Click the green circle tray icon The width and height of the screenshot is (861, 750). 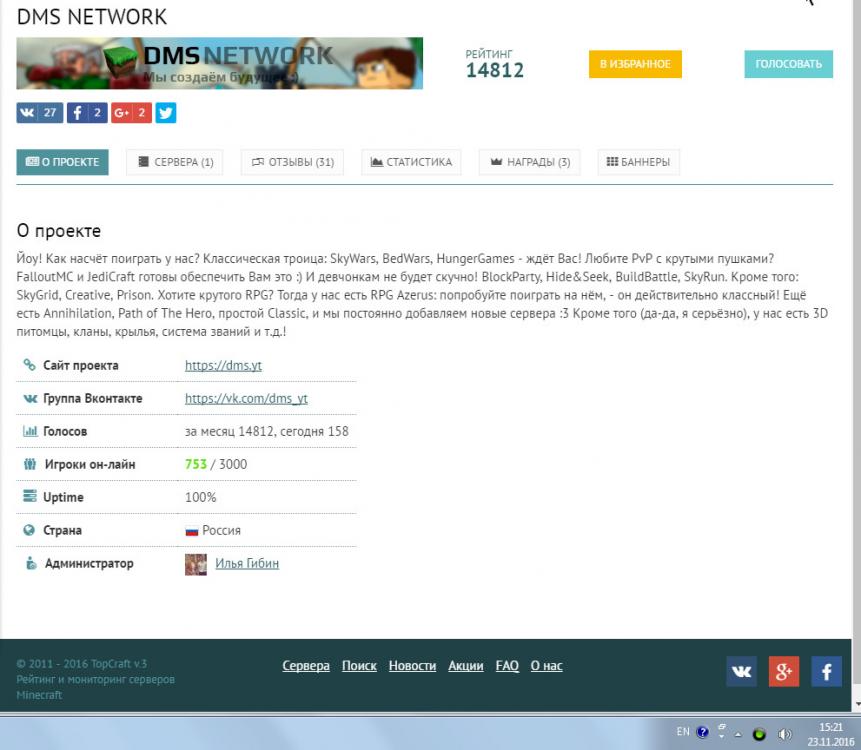coord(759,734)
